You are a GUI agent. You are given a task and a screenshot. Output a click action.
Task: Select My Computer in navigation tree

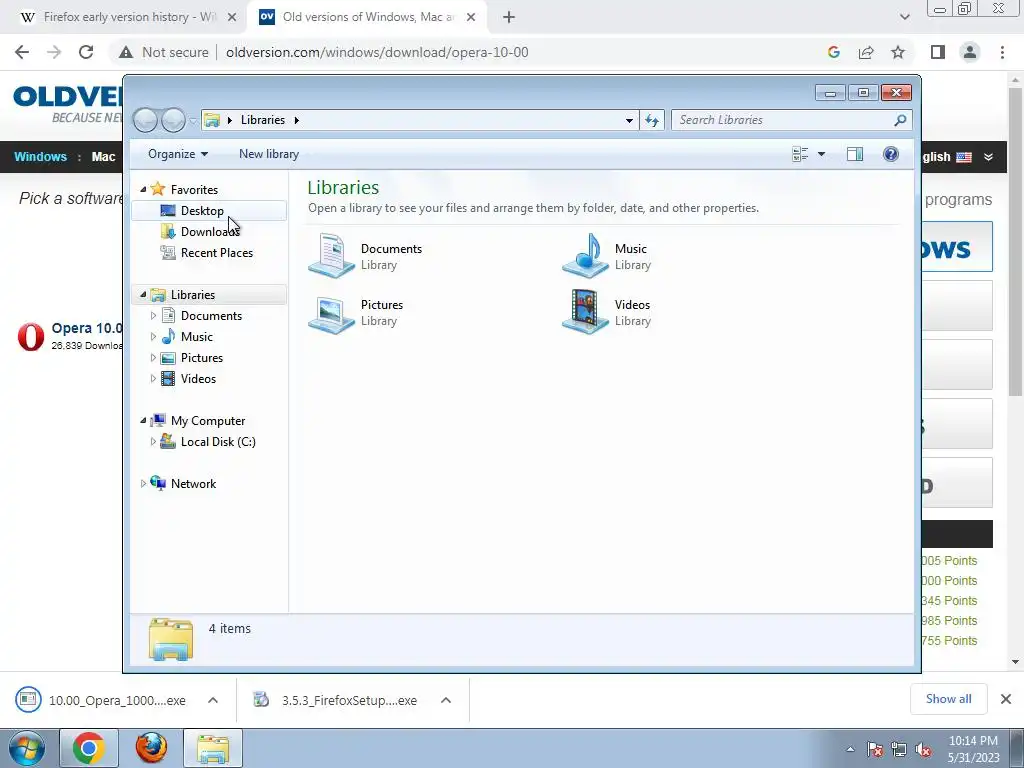point(208,421)
